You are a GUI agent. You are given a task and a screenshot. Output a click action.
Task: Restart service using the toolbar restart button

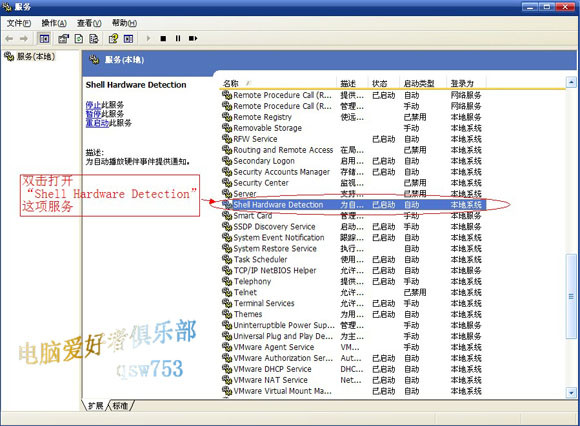[193, 38]
